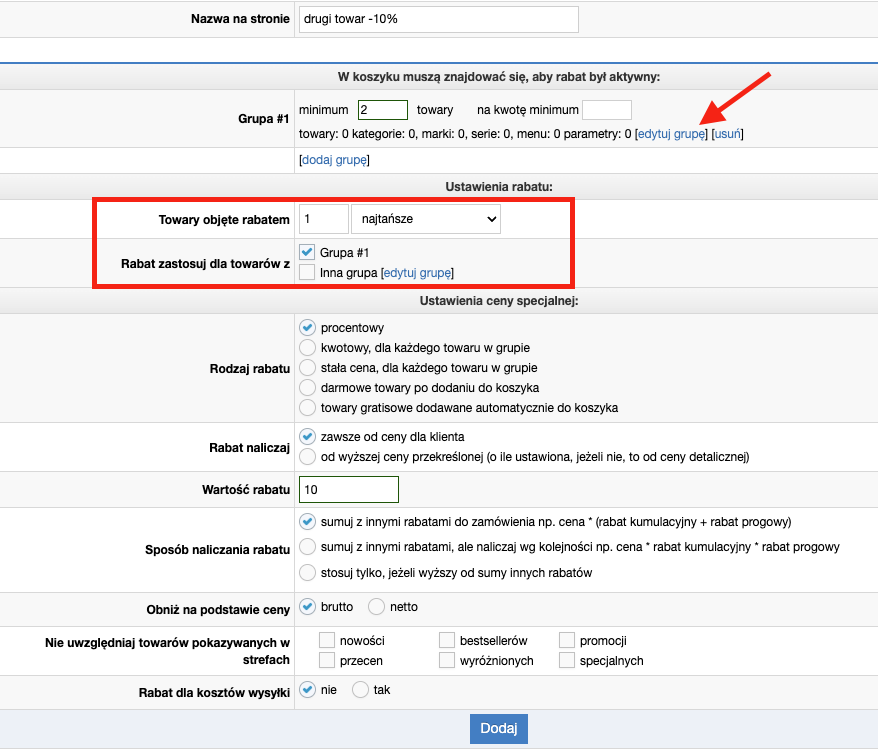The image size is (878, 750).
Task: Choose 'od wyższej ceny przekreślonej' option
Action: [x=307, y=457]
